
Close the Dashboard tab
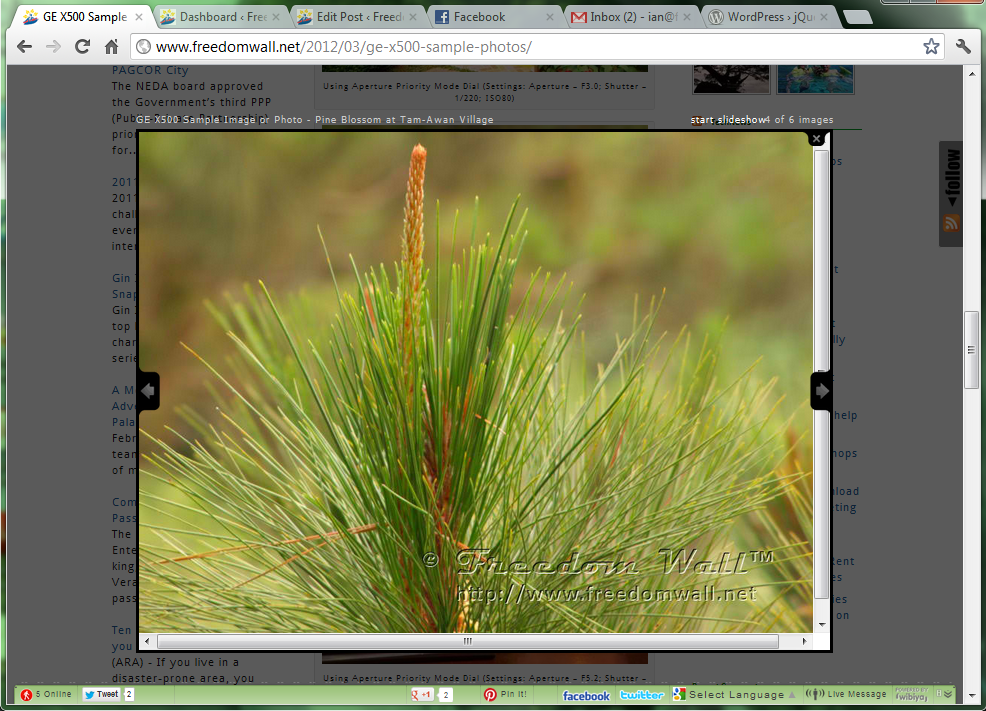(x=275, y=17)
